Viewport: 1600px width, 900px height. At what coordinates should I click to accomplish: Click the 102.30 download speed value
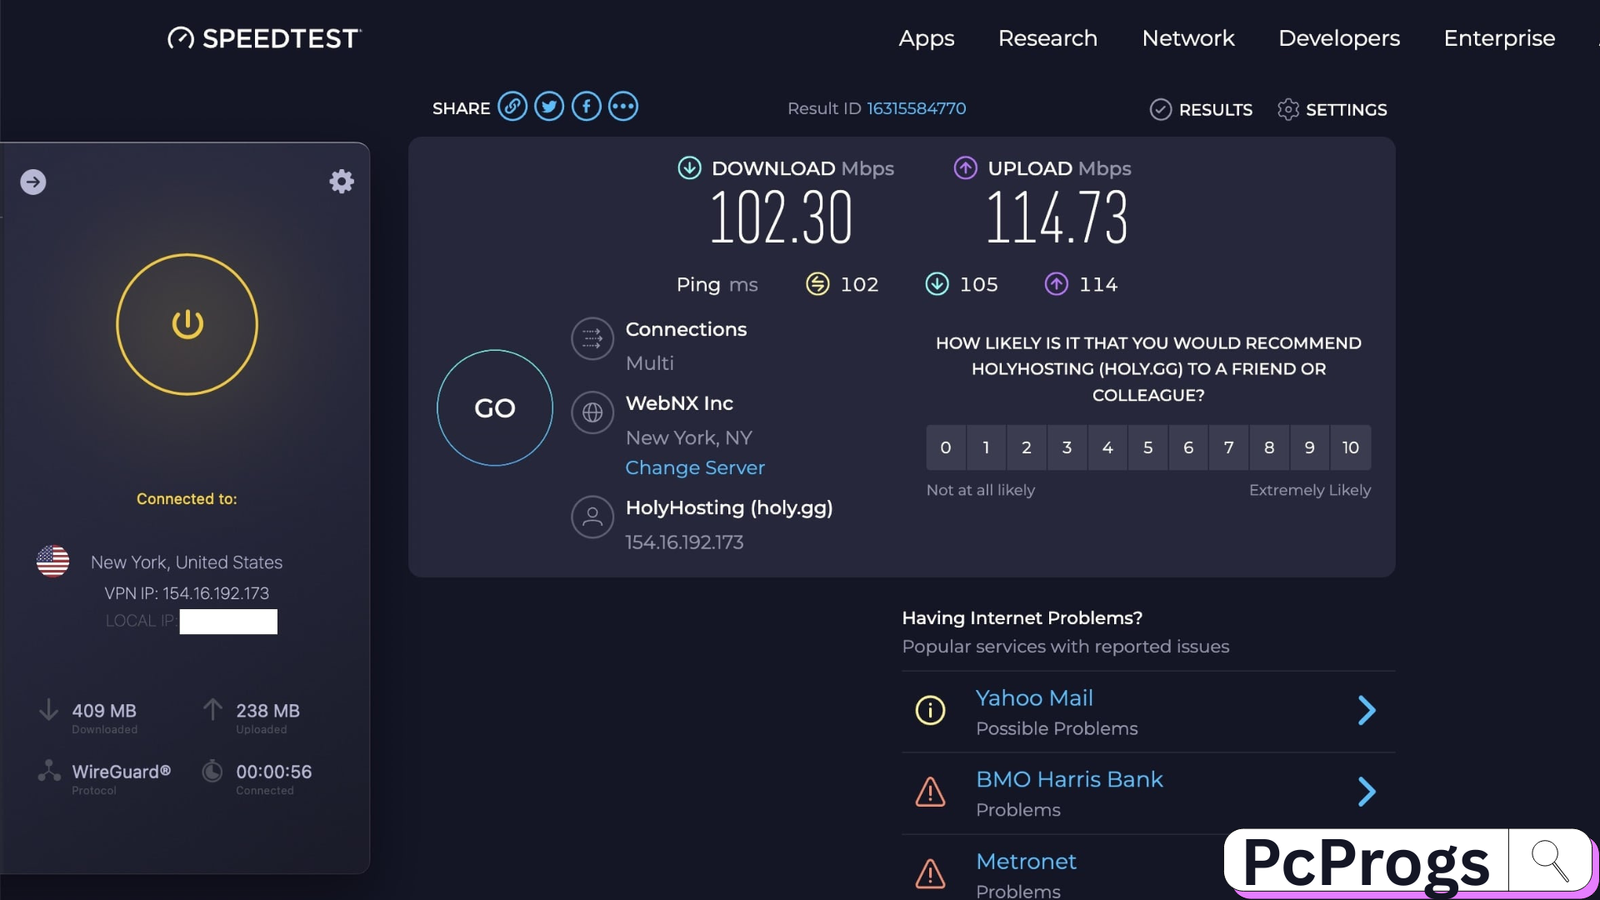coord(781,218)
